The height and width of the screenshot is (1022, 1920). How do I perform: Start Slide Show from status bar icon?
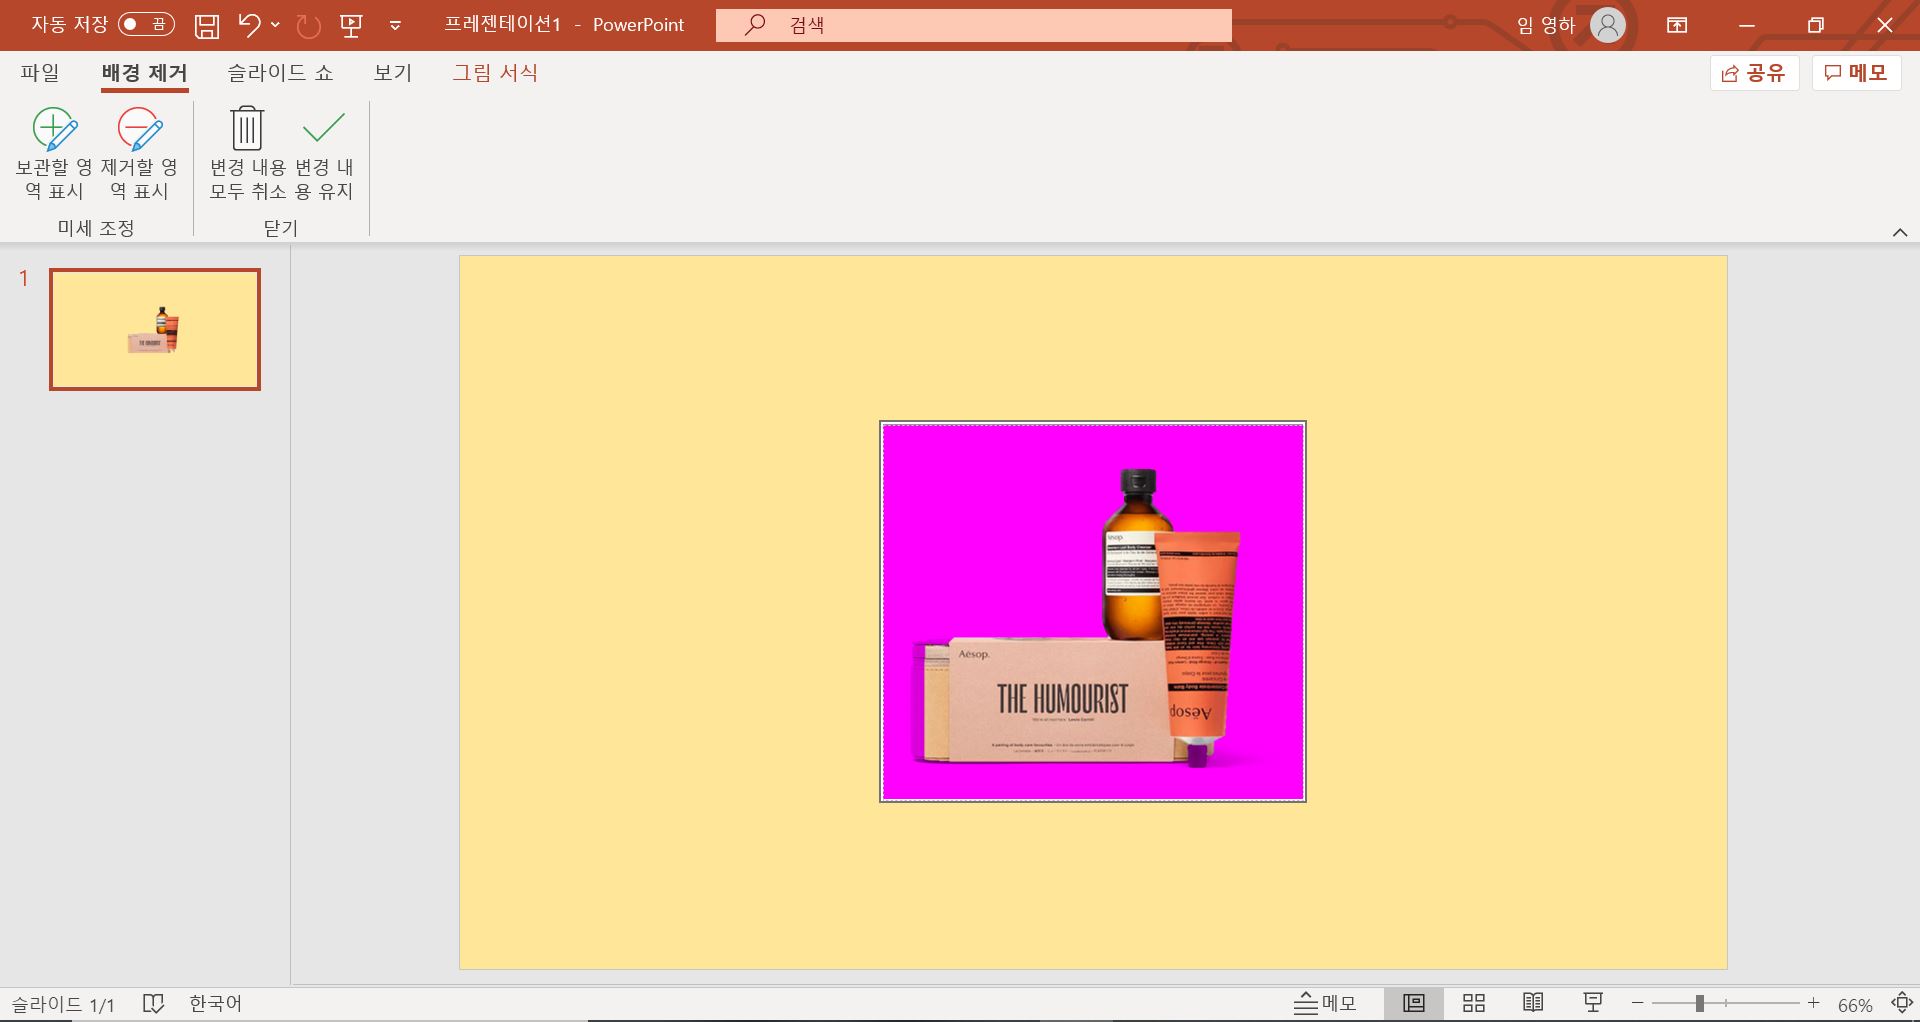[x=1593, y=1003]
